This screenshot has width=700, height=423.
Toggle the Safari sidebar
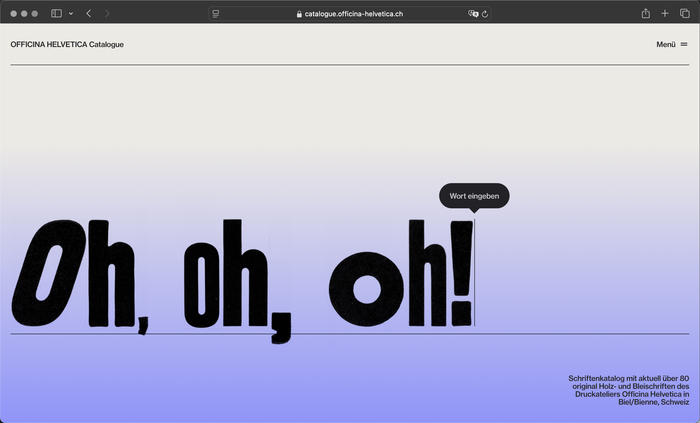tap(56, 13)
